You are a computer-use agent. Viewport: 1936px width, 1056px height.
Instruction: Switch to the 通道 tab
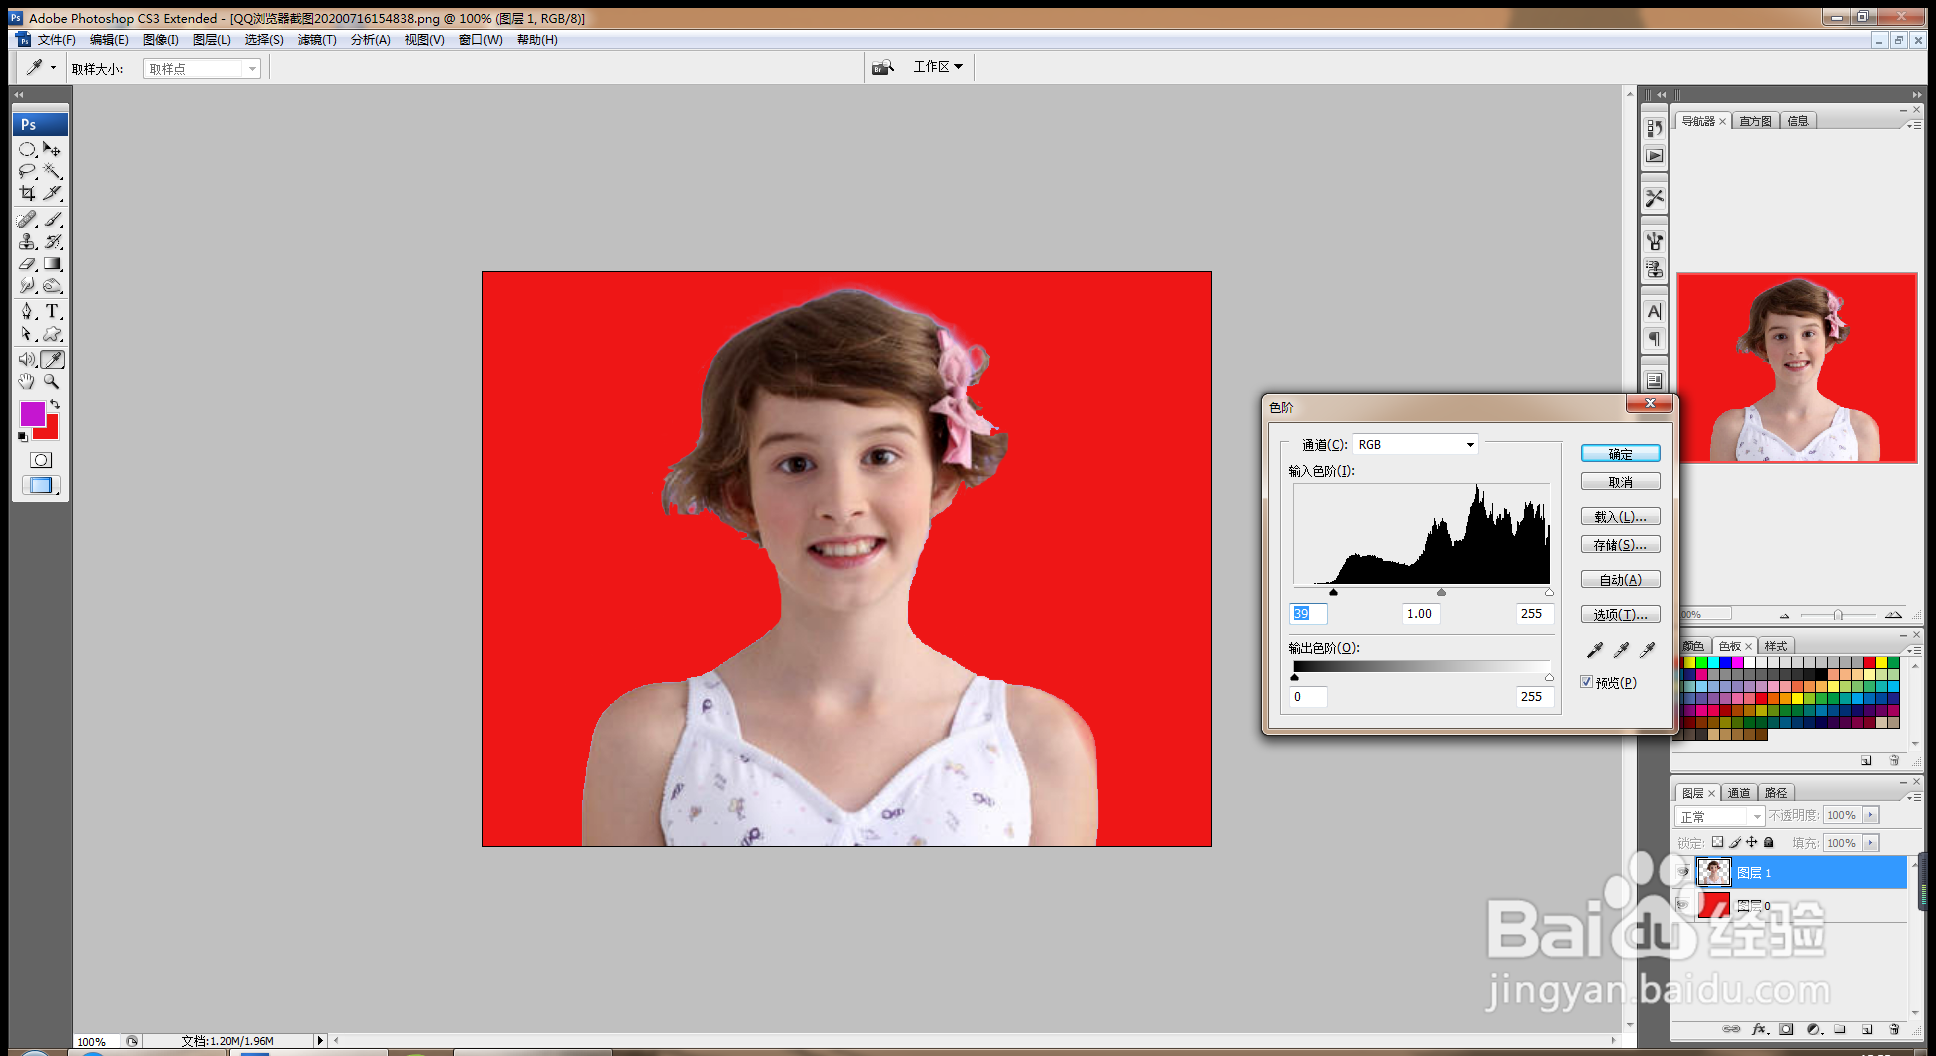click(1739, 793)
